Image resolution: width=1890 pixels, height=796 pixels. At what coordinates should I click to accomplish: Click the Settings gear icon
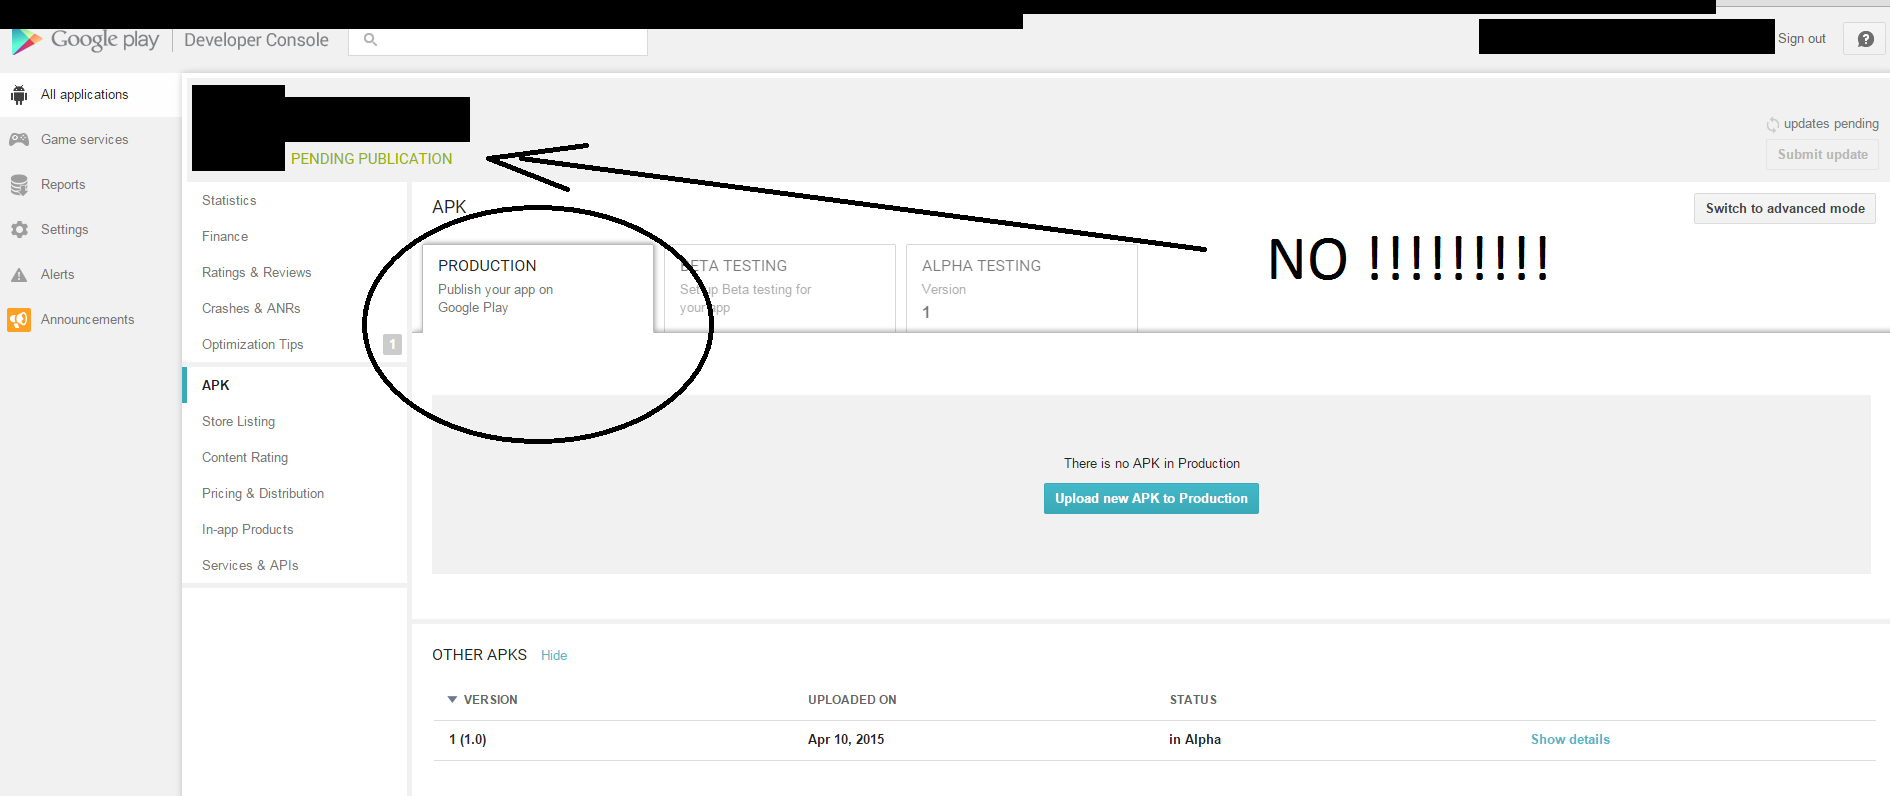tap(19, 230)
